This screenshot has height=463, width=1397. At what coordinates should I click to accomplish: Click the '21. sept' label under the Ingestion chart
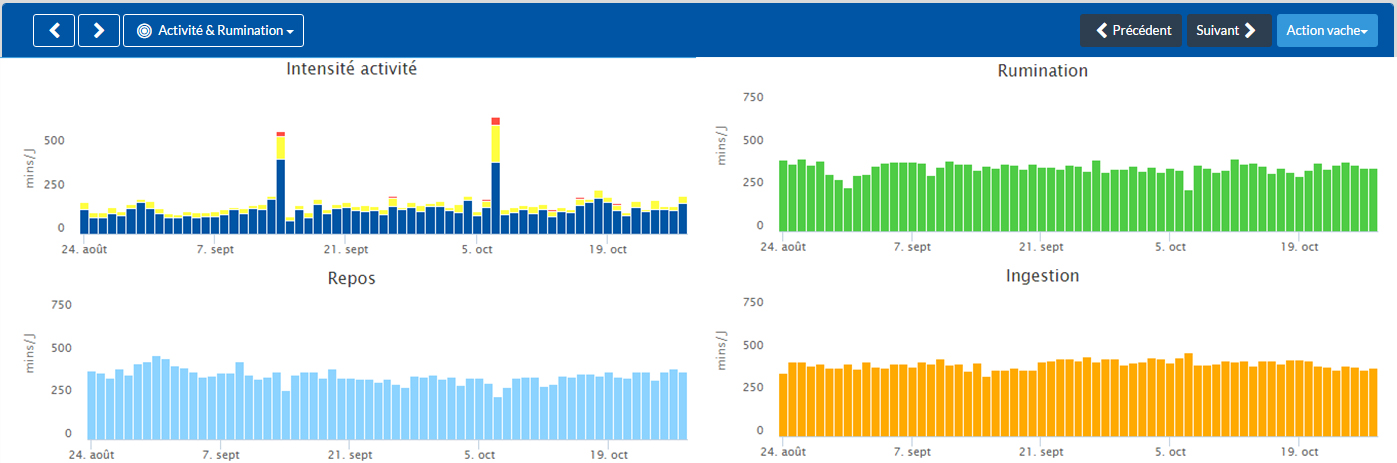(1041, 452)
